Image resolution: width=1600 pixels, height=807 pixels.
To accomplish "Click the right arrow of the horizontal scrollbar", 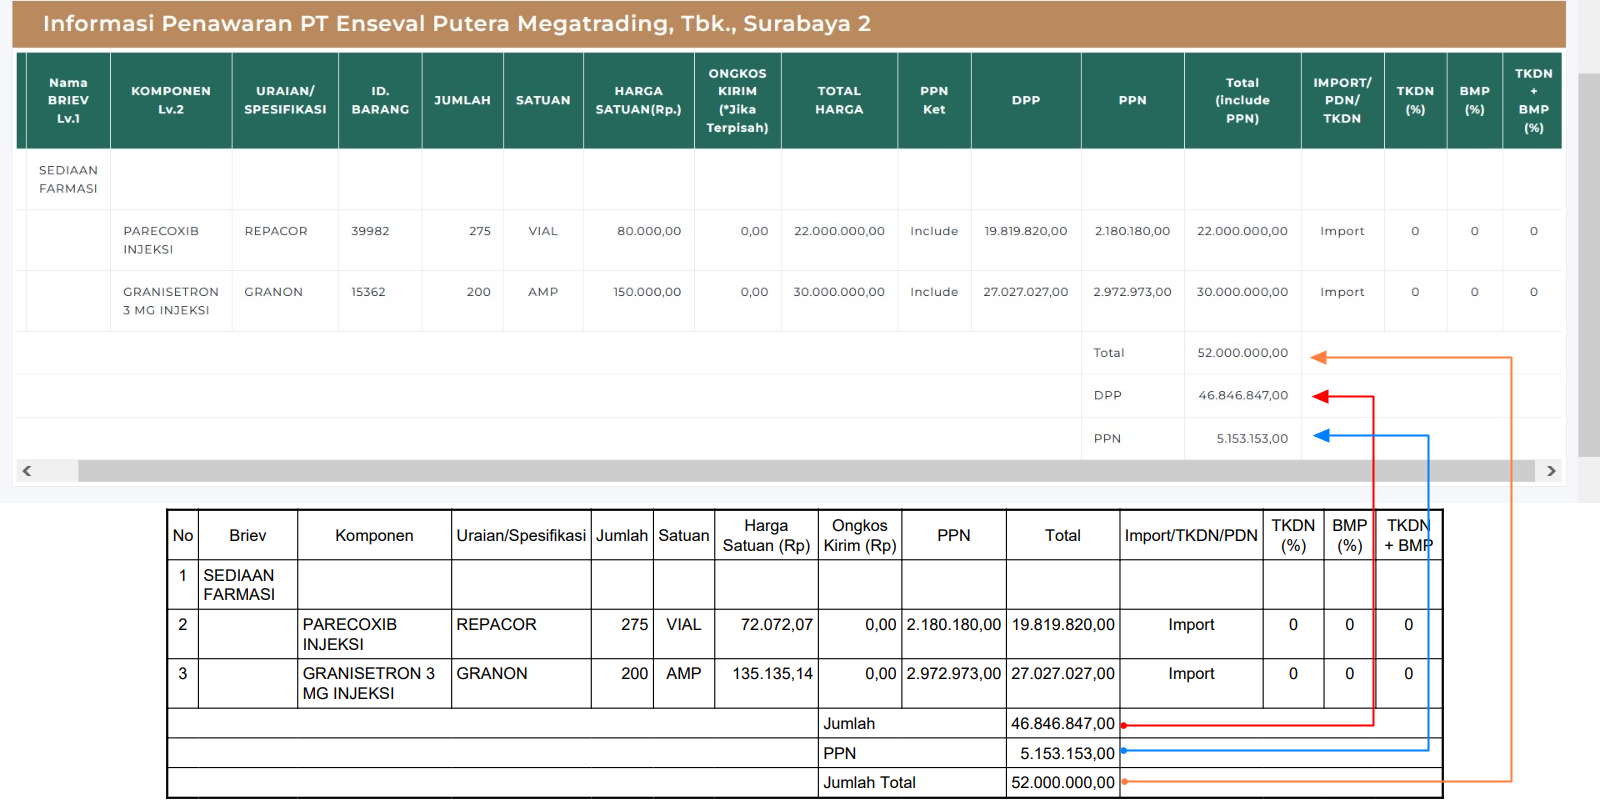I will [1551, 471].
